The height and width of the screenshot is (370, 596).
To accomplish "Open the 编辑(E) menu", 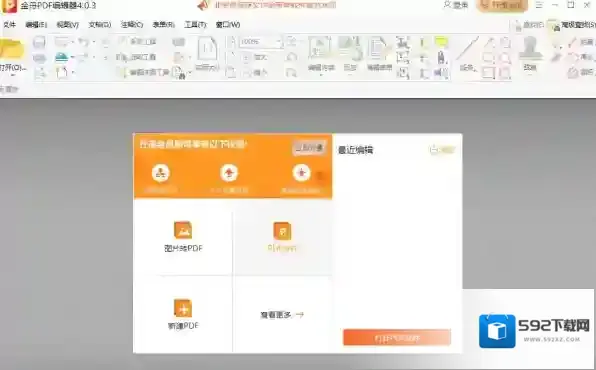I will 36,25.
